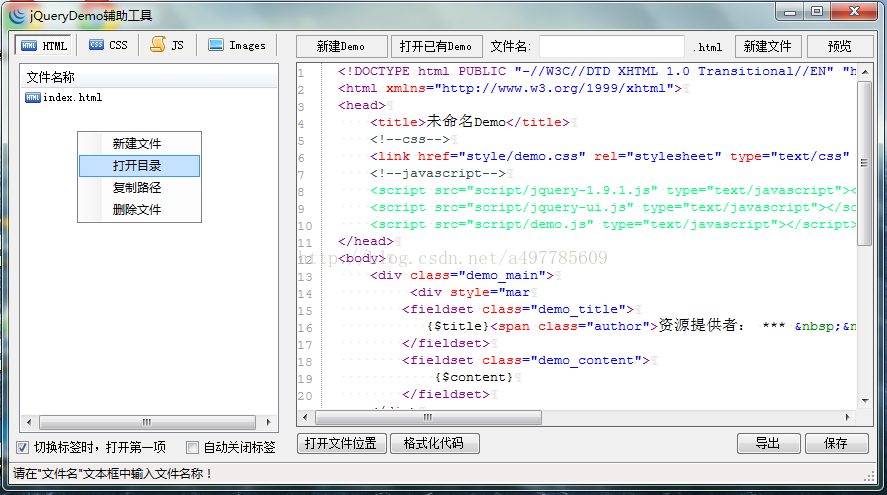887x495 pixels.
Task: Click the code editor vertical scrollbar thumb
Action: [864, 163]
